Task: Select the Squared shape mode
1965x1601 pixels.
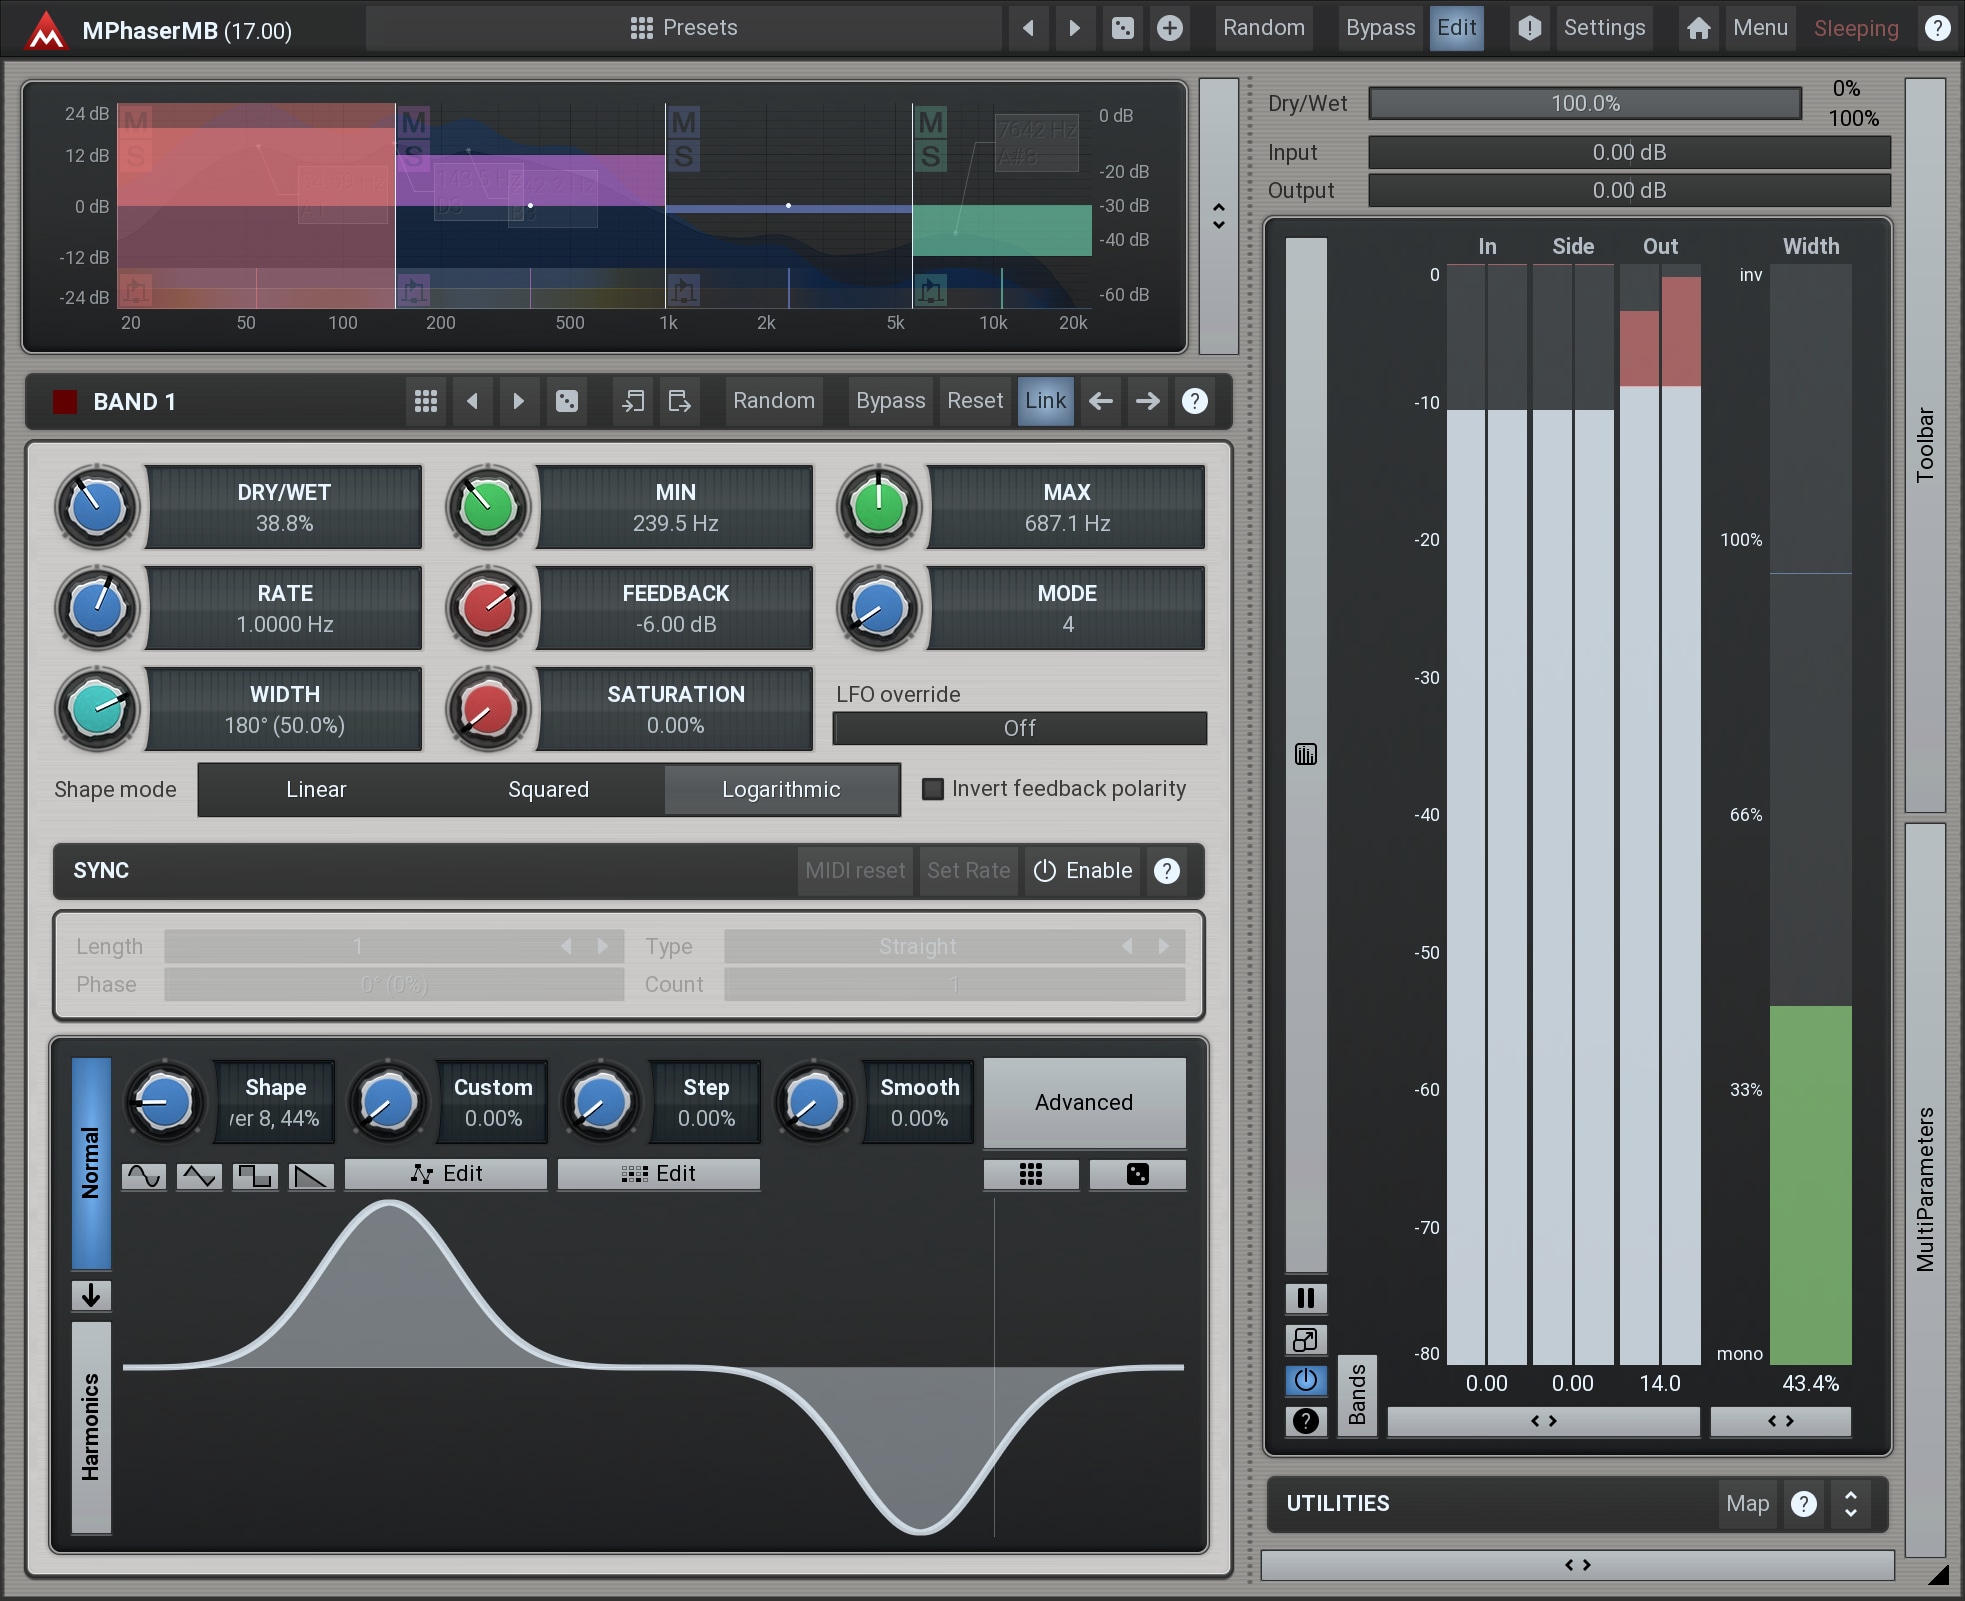Action: [548, 790]
